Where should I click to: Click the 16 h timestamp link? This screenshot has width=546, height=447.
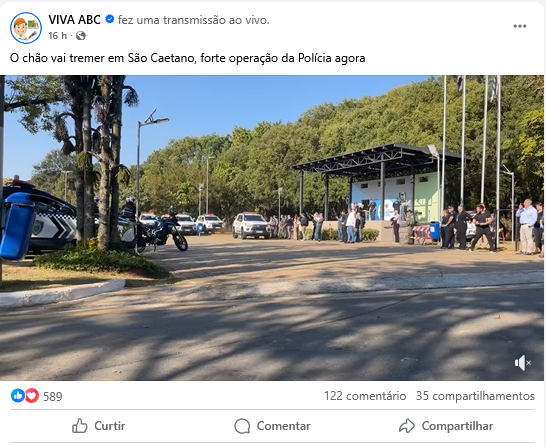[x=57, y=36]
